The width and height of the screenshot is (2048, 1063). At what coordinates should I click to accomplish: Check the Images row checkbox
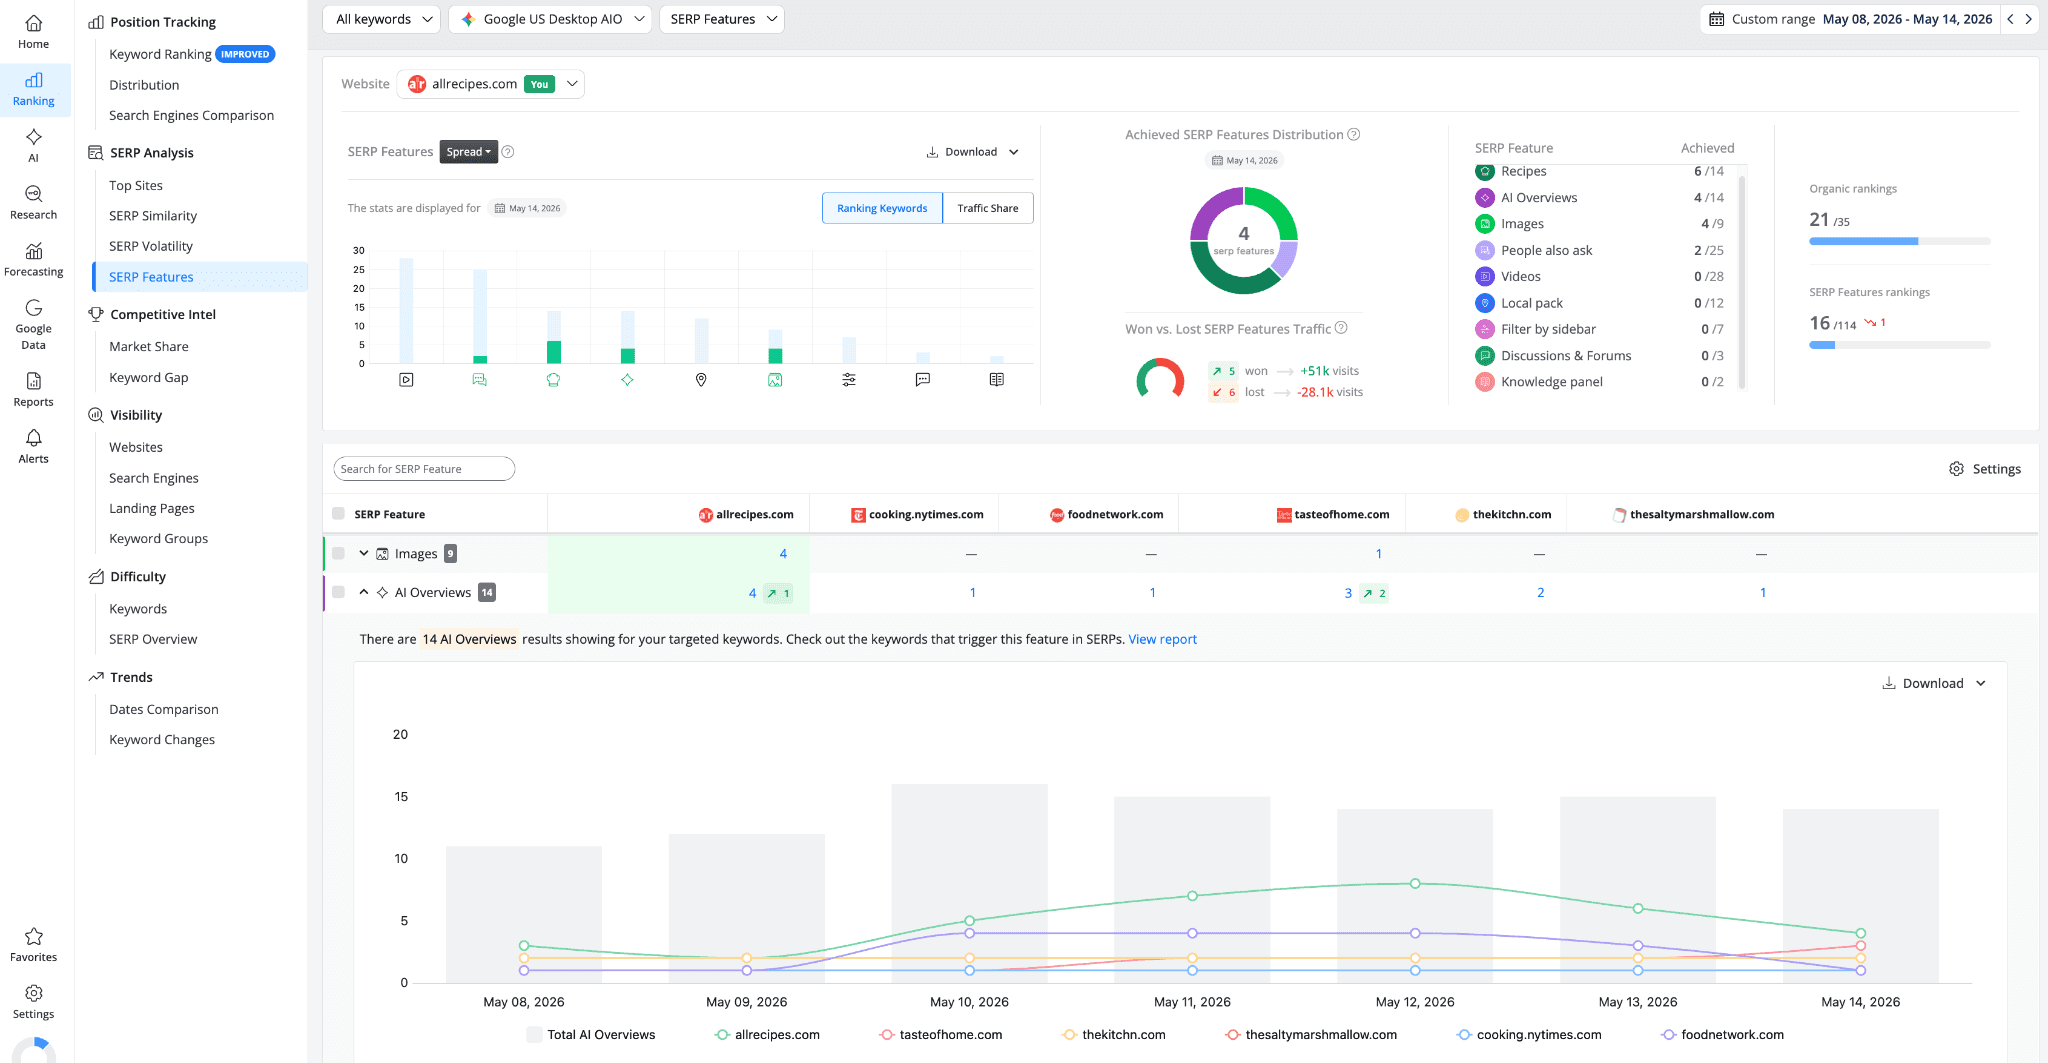(338, 553)
